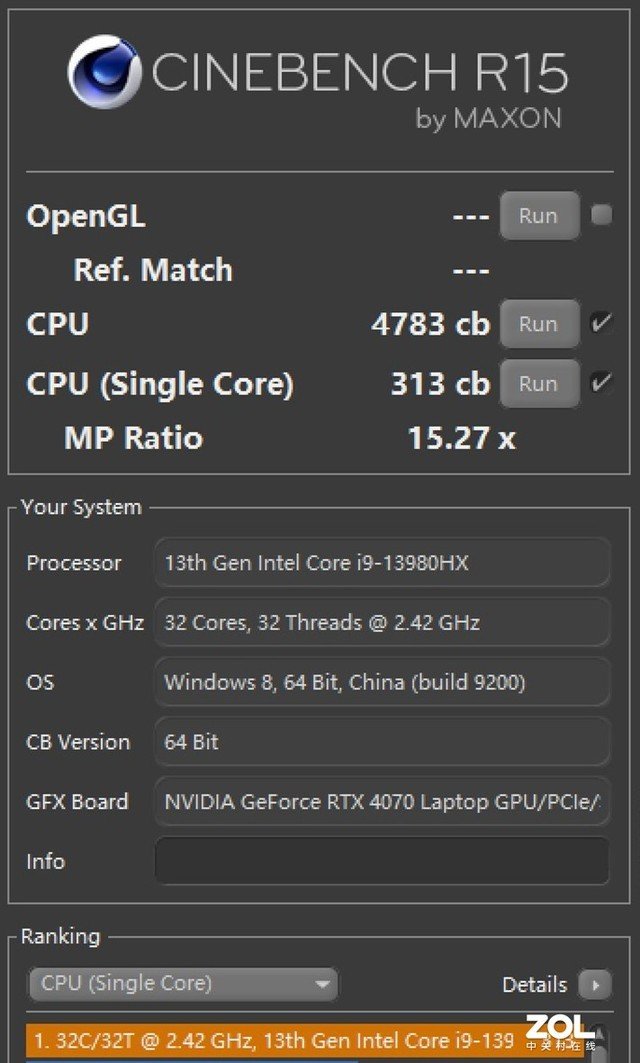Click the CPU score value 4783 cb
640x1063 pixels.
tap(432, 324)
